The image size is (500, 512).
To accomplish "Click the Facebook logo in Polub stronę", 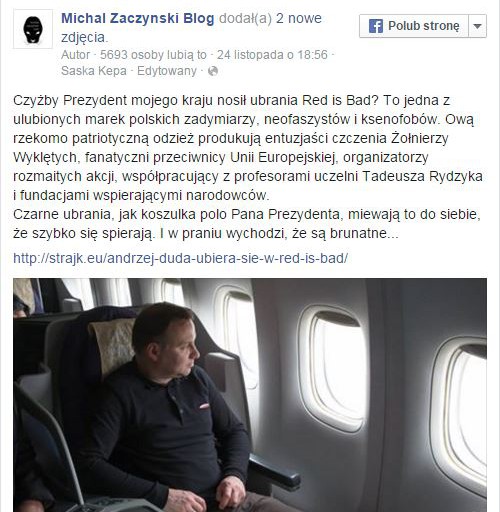I will point(376,26).
